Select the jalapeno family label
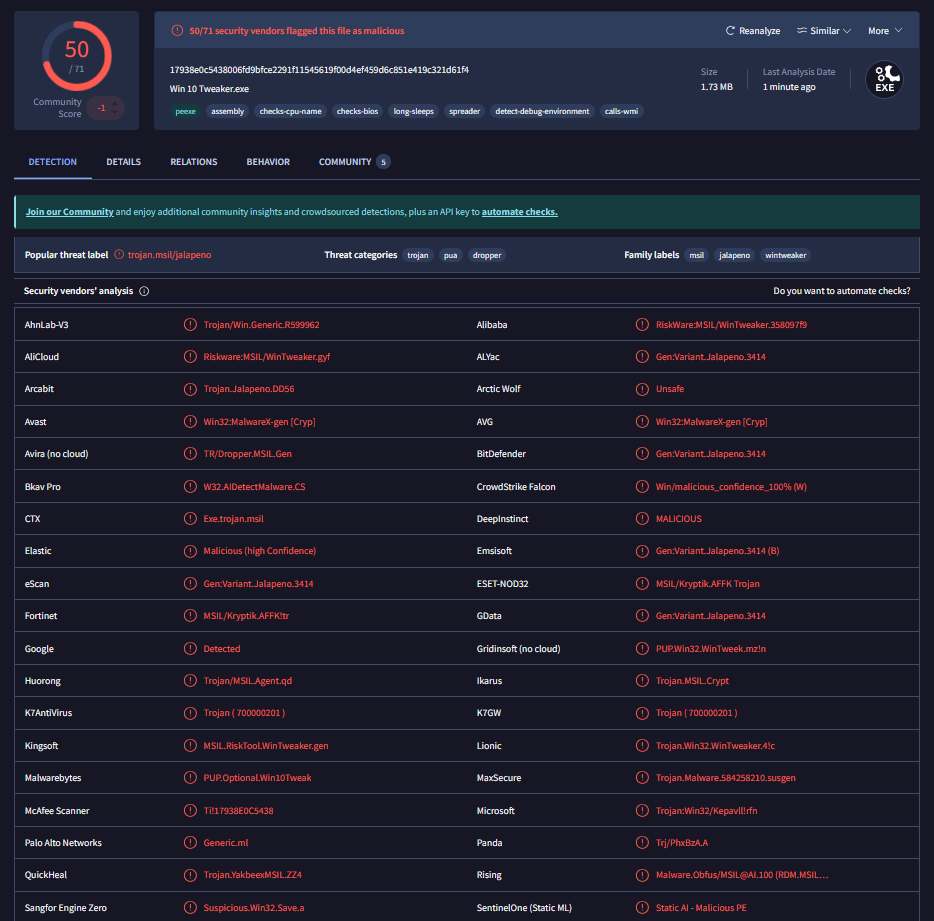The height and width of the screenshot is (921, 934). 734,255
